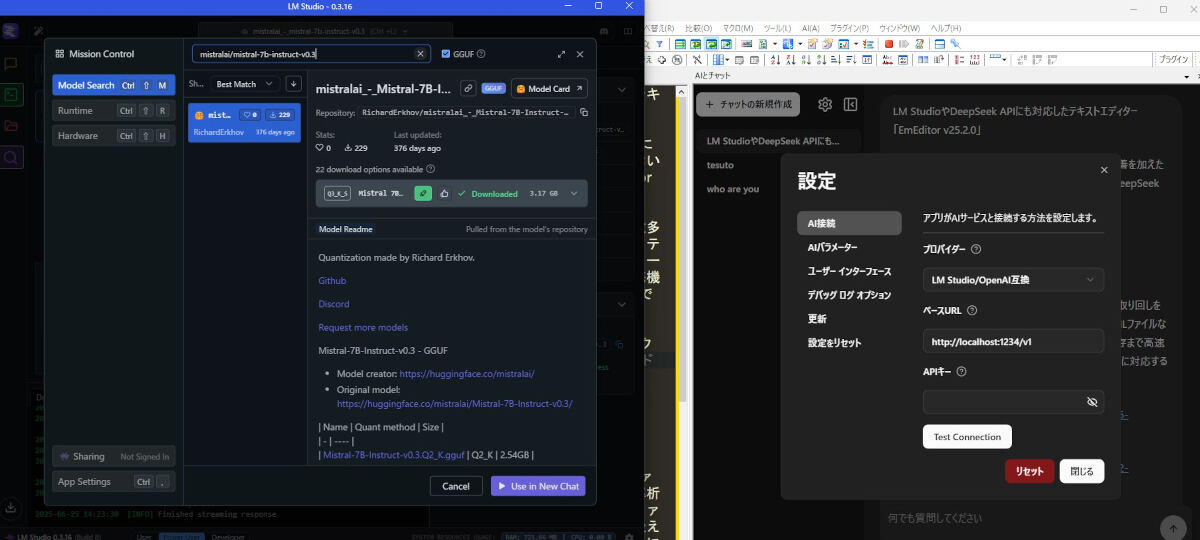Open the Chat icon in LM Studio sidebar
Viewport: 1200px width, 540px height.
11,63
